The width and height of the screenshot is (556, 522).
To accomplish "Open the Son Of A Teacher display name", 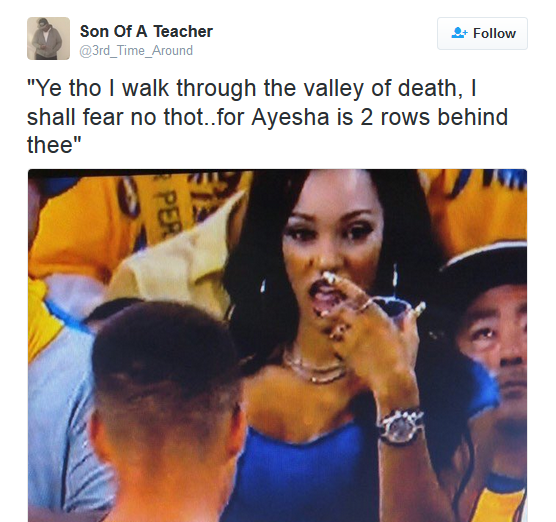I will [x=146, y=31].
